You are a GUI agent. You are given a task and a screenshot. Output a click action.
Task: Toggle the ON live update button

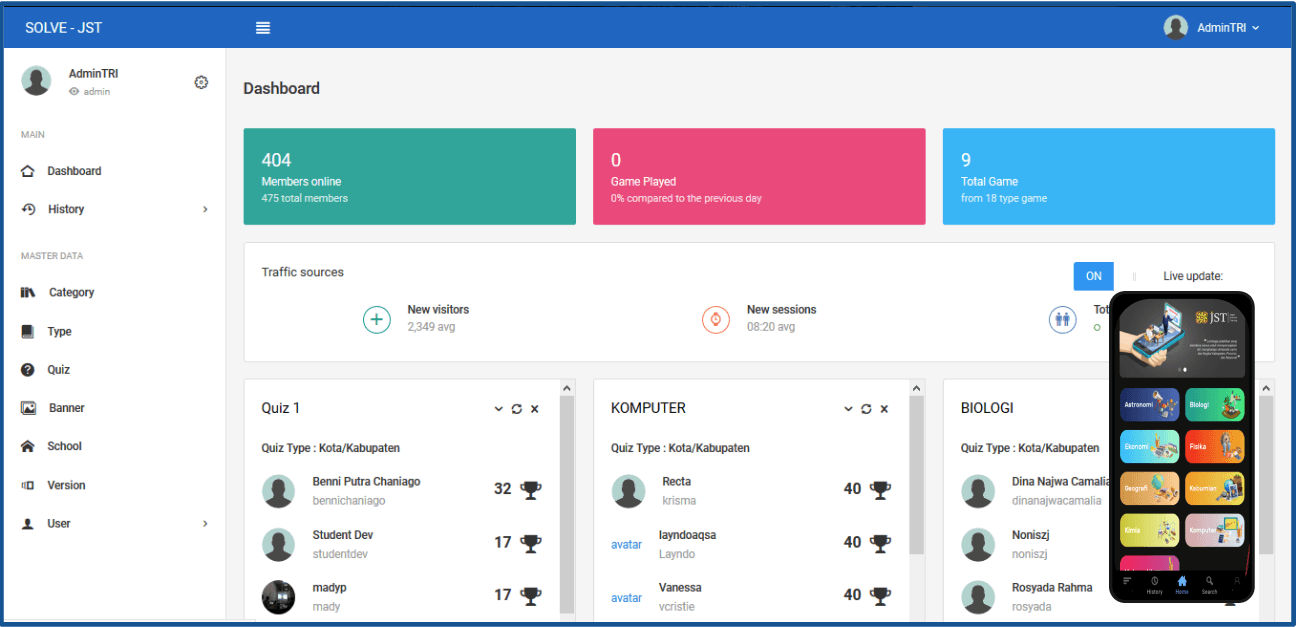(x=1093, y=276)
